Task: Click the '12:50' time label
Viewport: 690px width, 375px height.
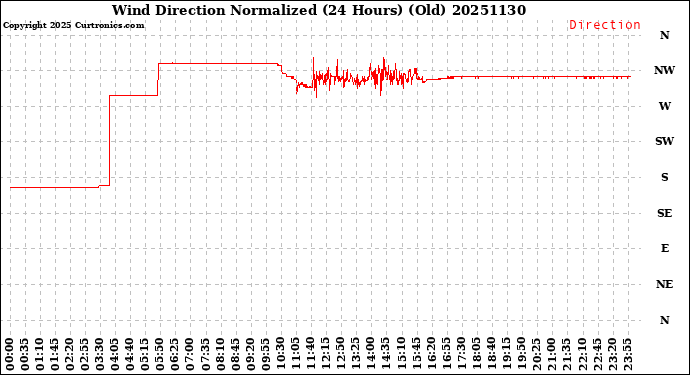Action: point(340,354)
